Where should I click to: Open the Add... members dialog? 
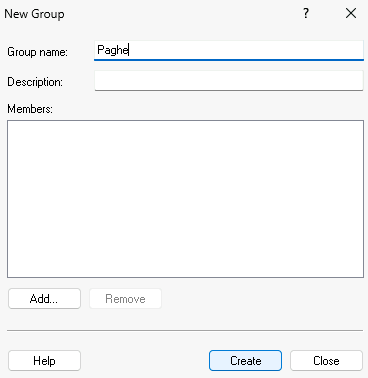[x=44, y=299]
